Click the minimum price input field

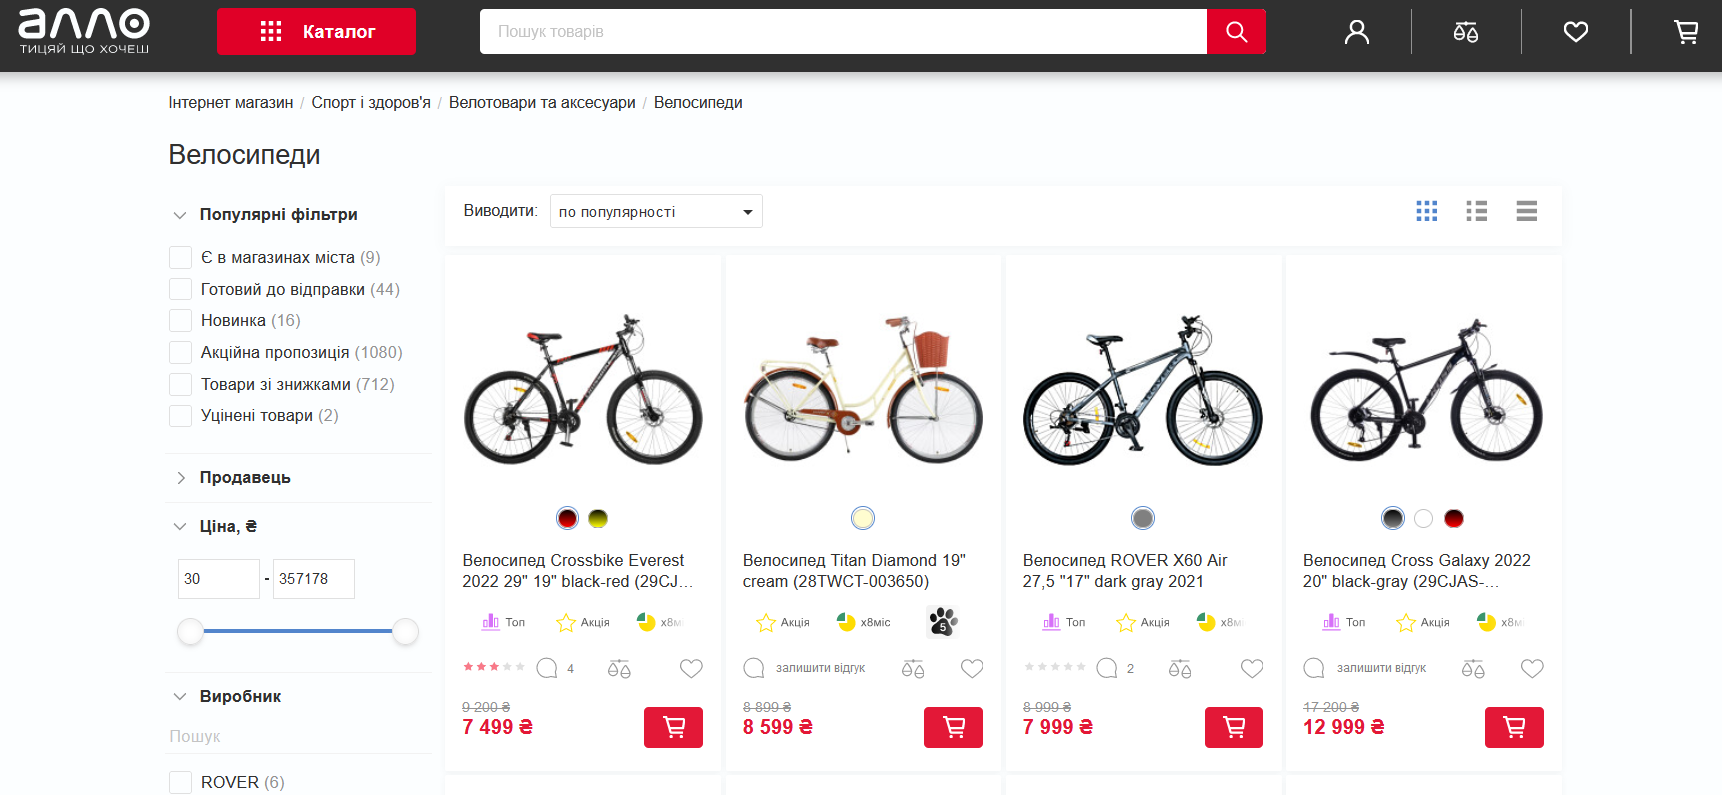click(x=218, y=579)
